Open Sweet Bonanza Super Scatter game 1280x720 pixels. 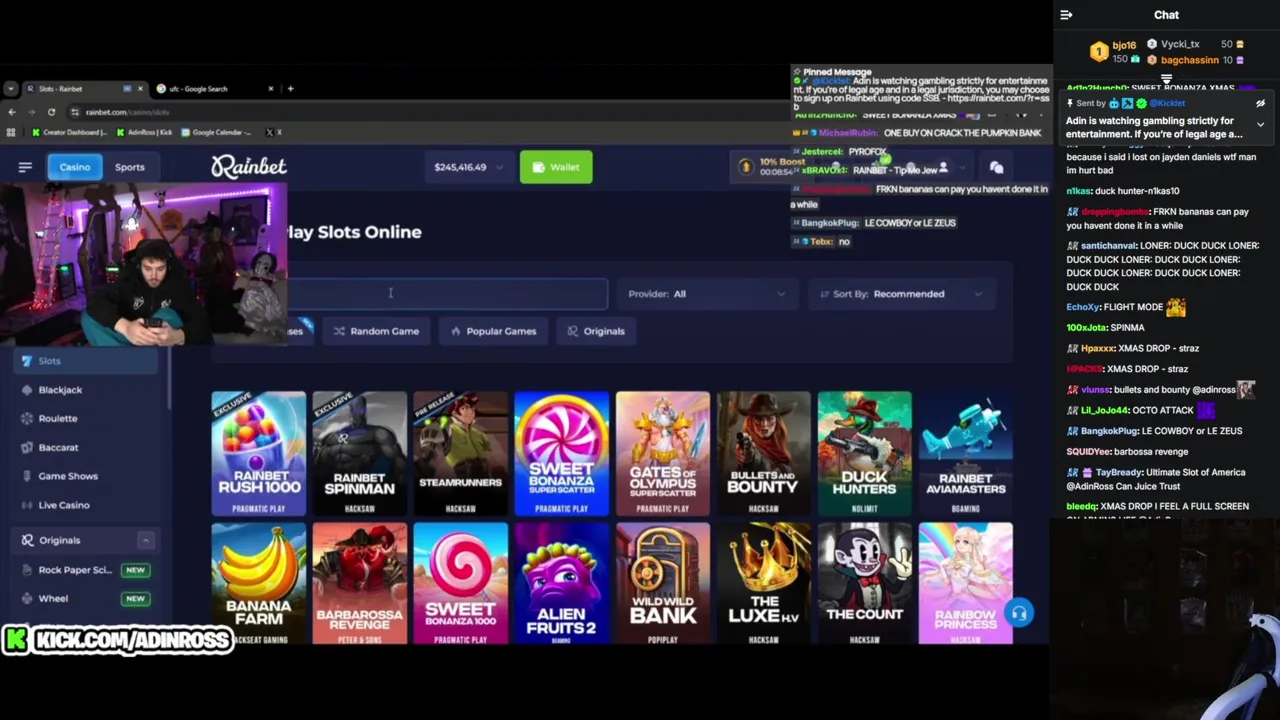pyautogui.click(x=562, y=453)
